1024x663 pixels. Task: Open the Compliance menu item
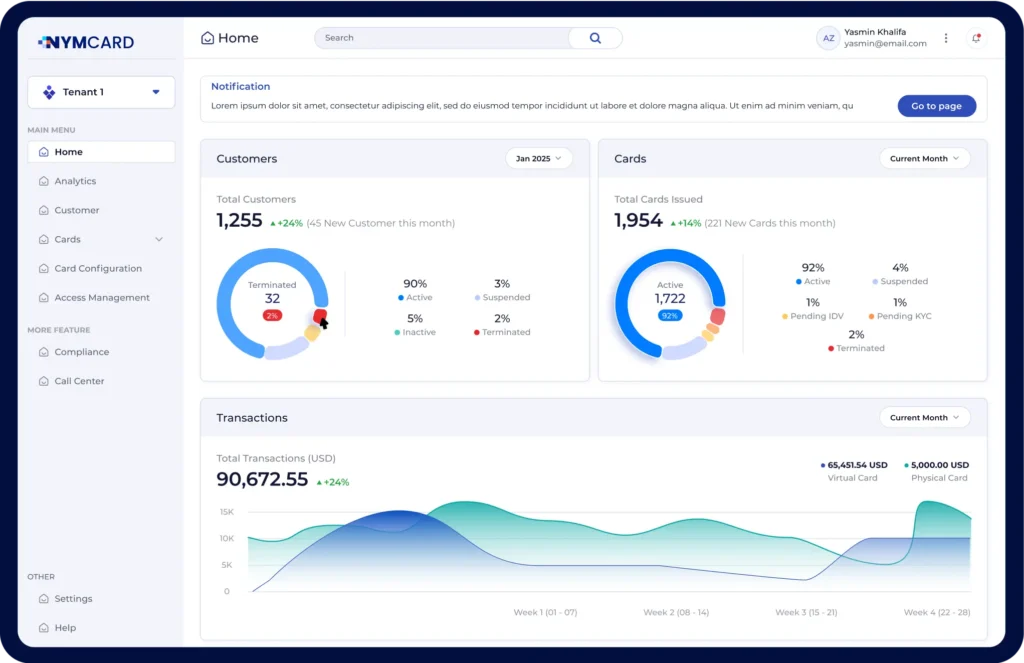point(82,352)
